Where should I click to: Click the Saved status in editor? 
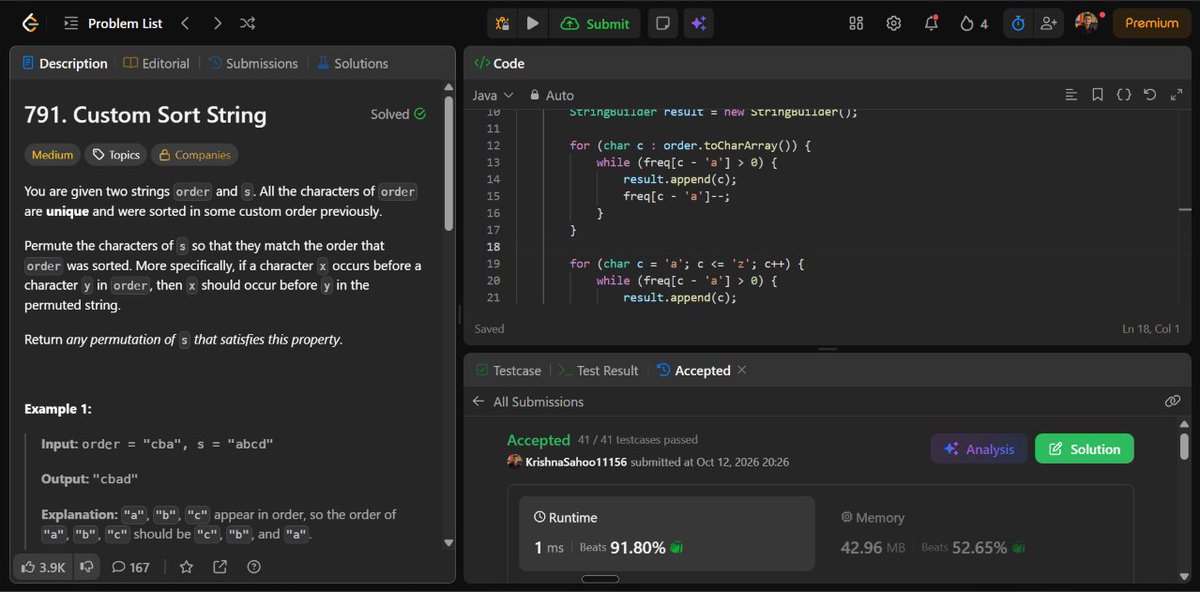click(489, 328)
